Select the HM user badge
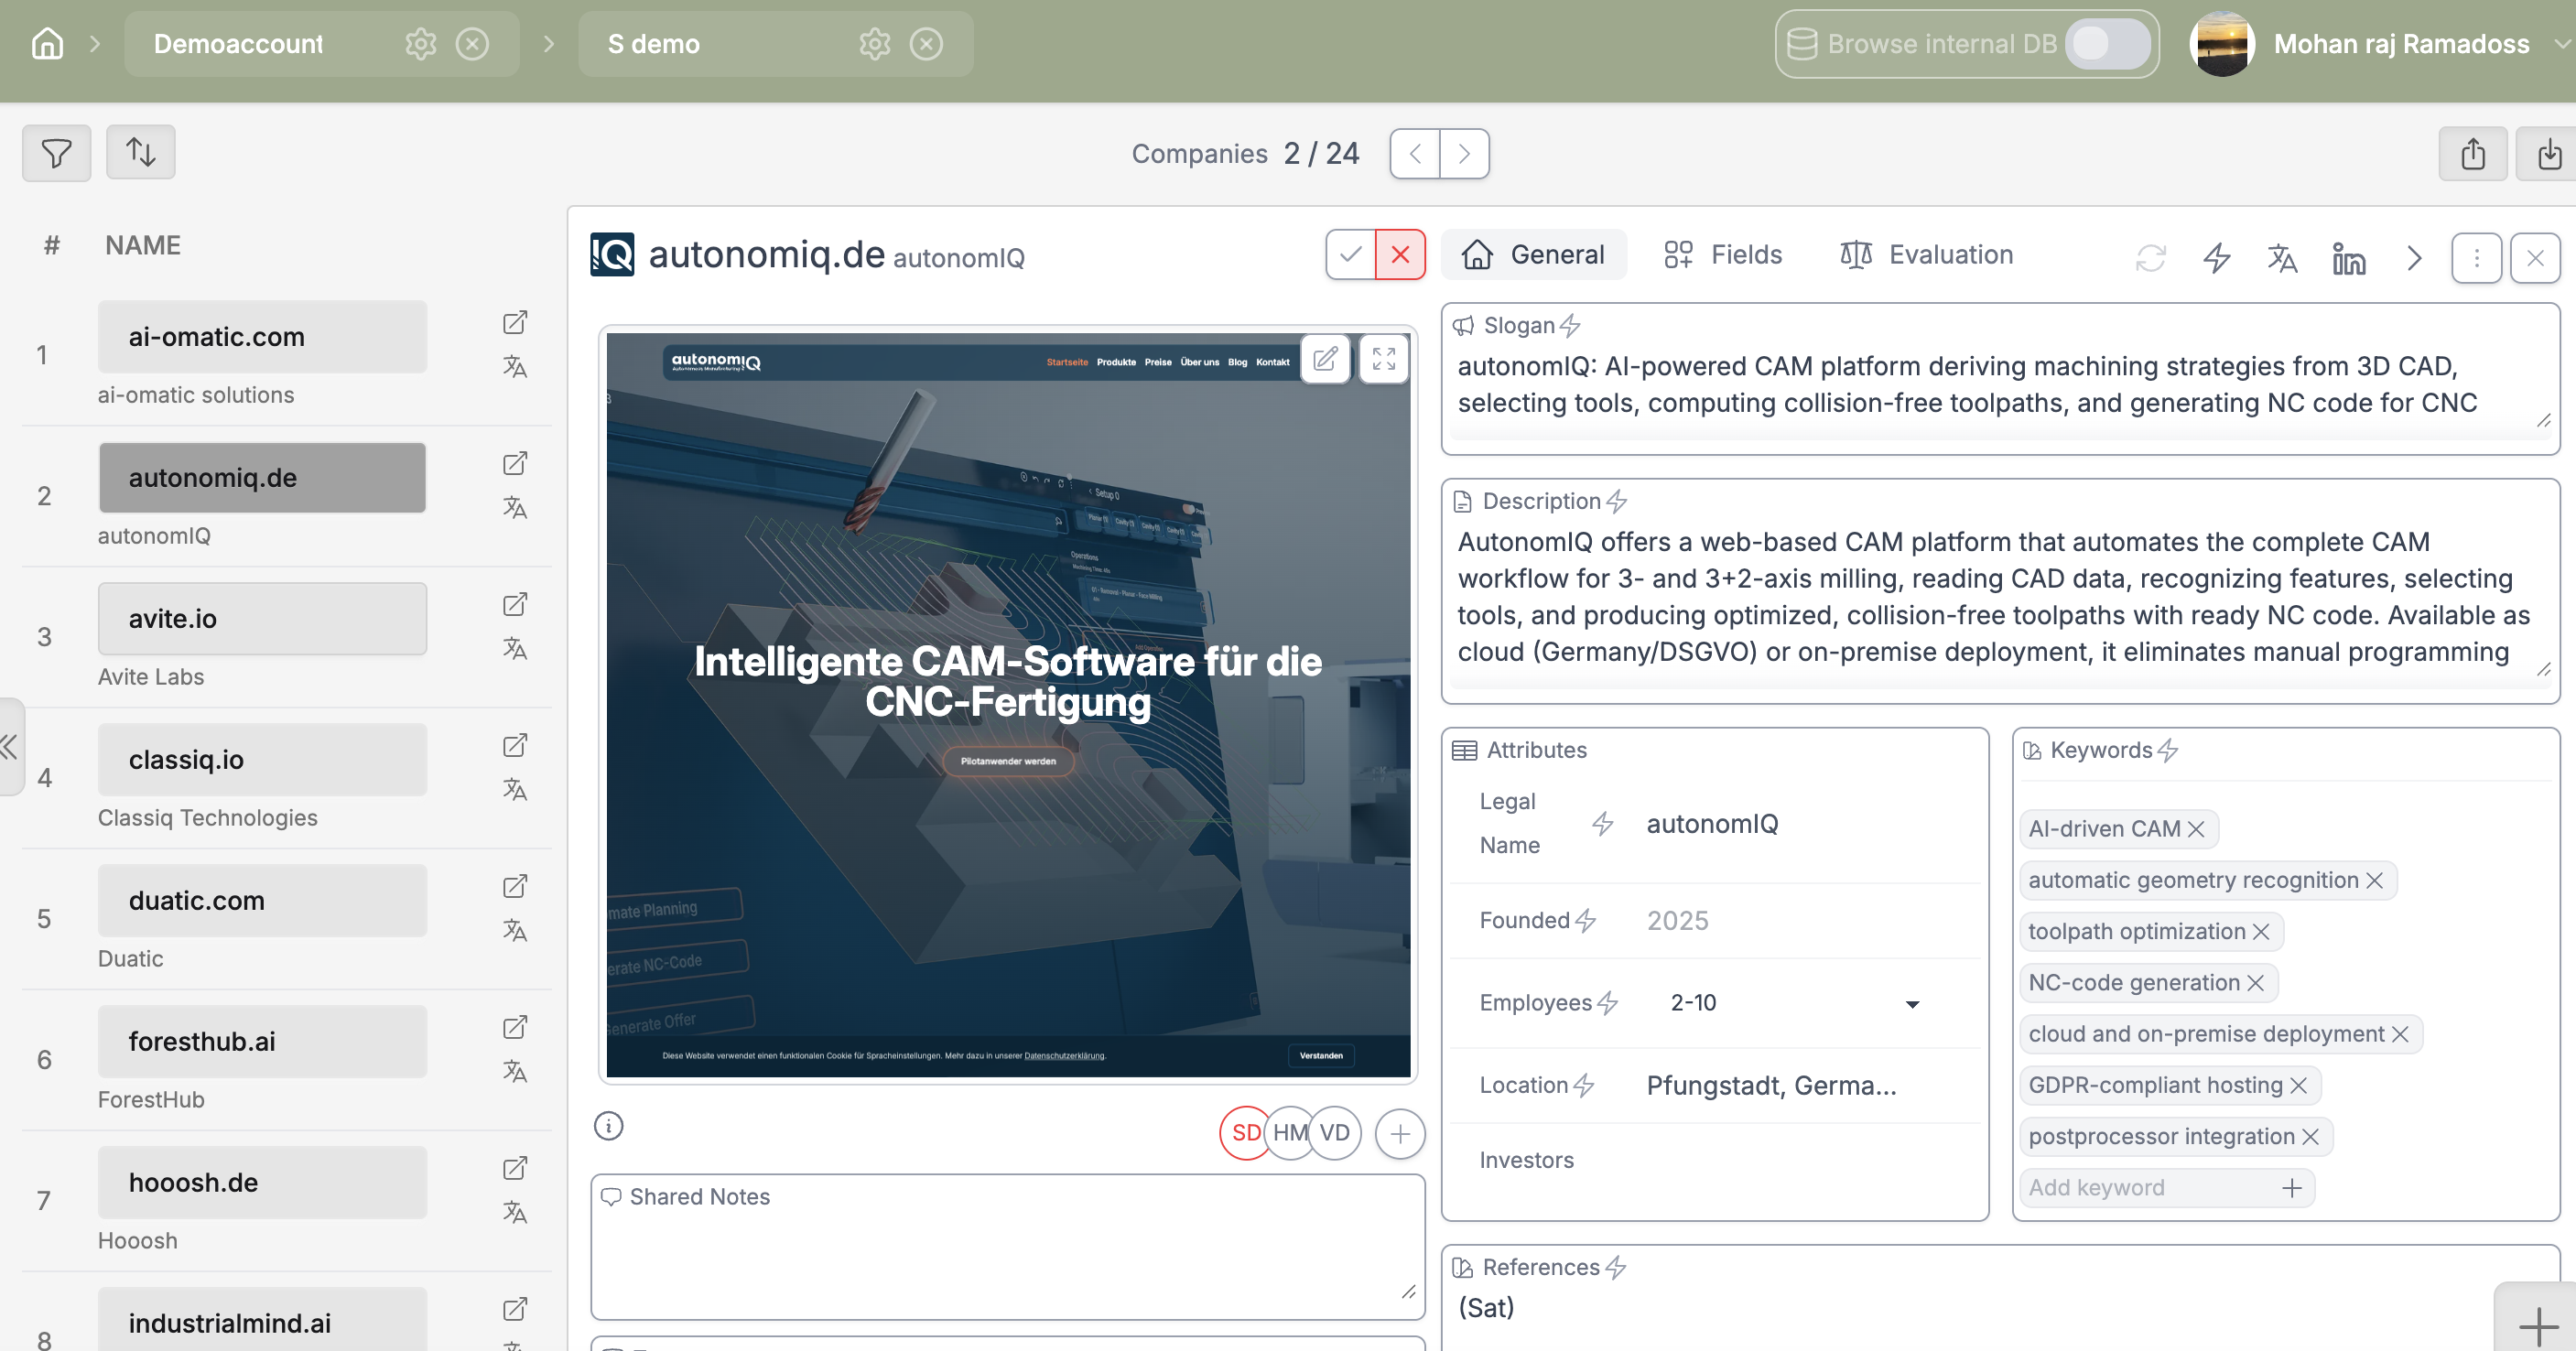2576x1351 pixels. click(x=1290, y=1133)
